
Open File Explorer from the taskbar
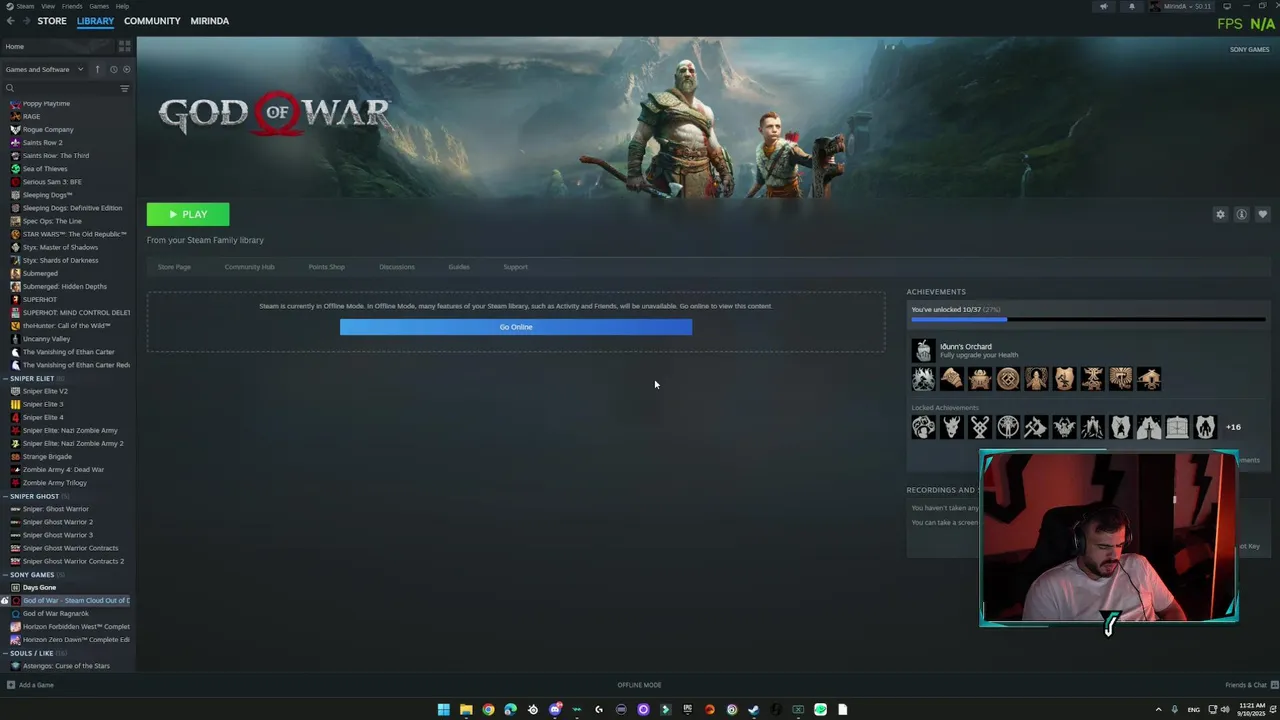pyautogui.click(x=466, y=710)
